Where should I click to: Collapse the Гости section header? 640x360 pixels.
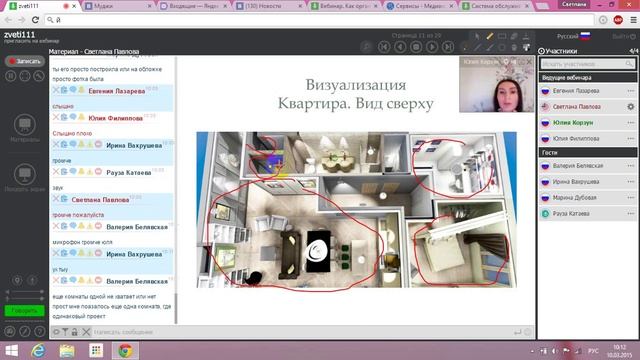point(588,152)
